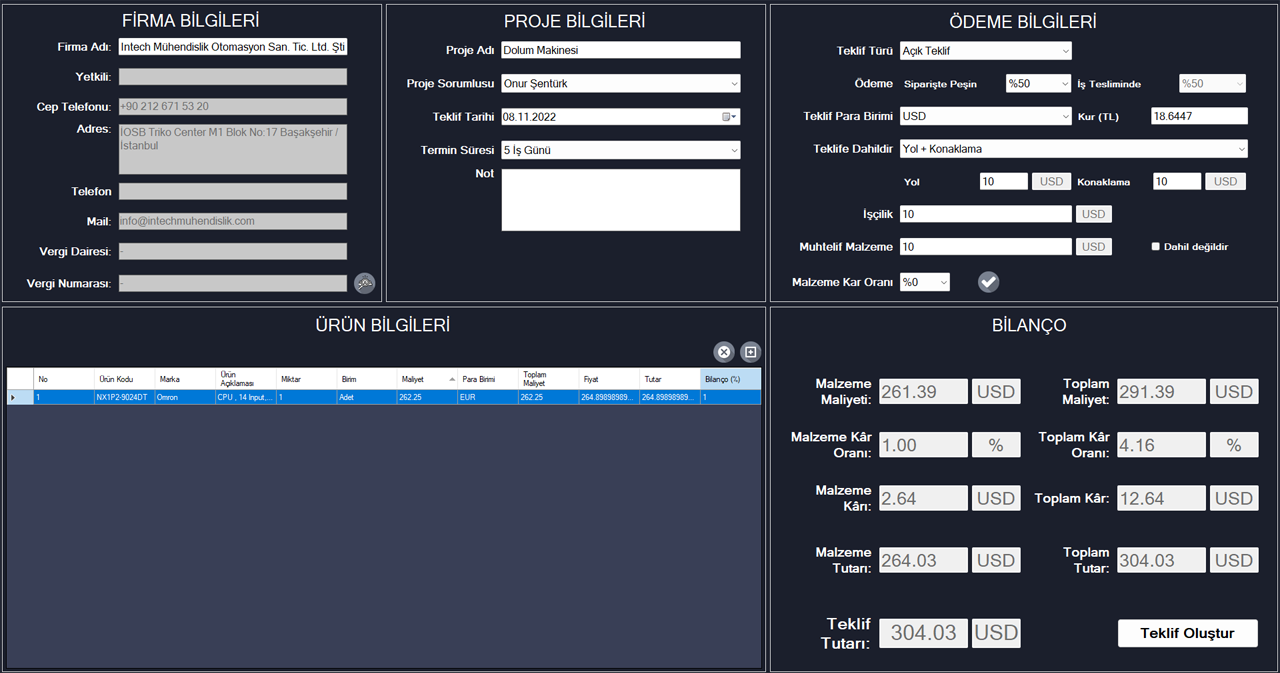Open the Teklif Para Birimi currency dropdown
This screenshot has width=1280, height=673.
(x=1064, y=116)
